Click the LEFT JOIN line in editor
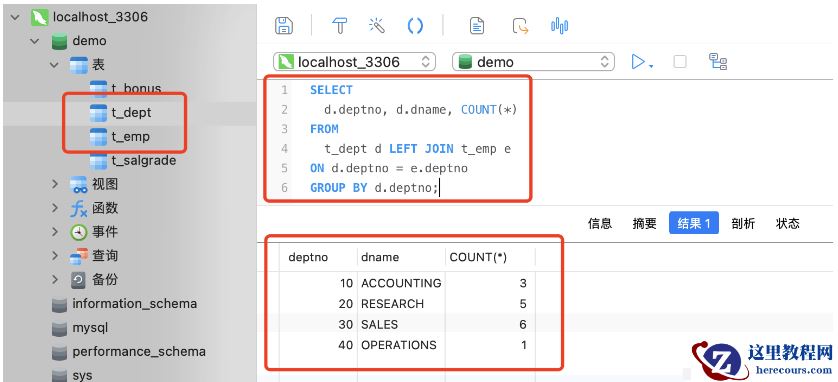838x382 pixels. [x=417, y=149]
